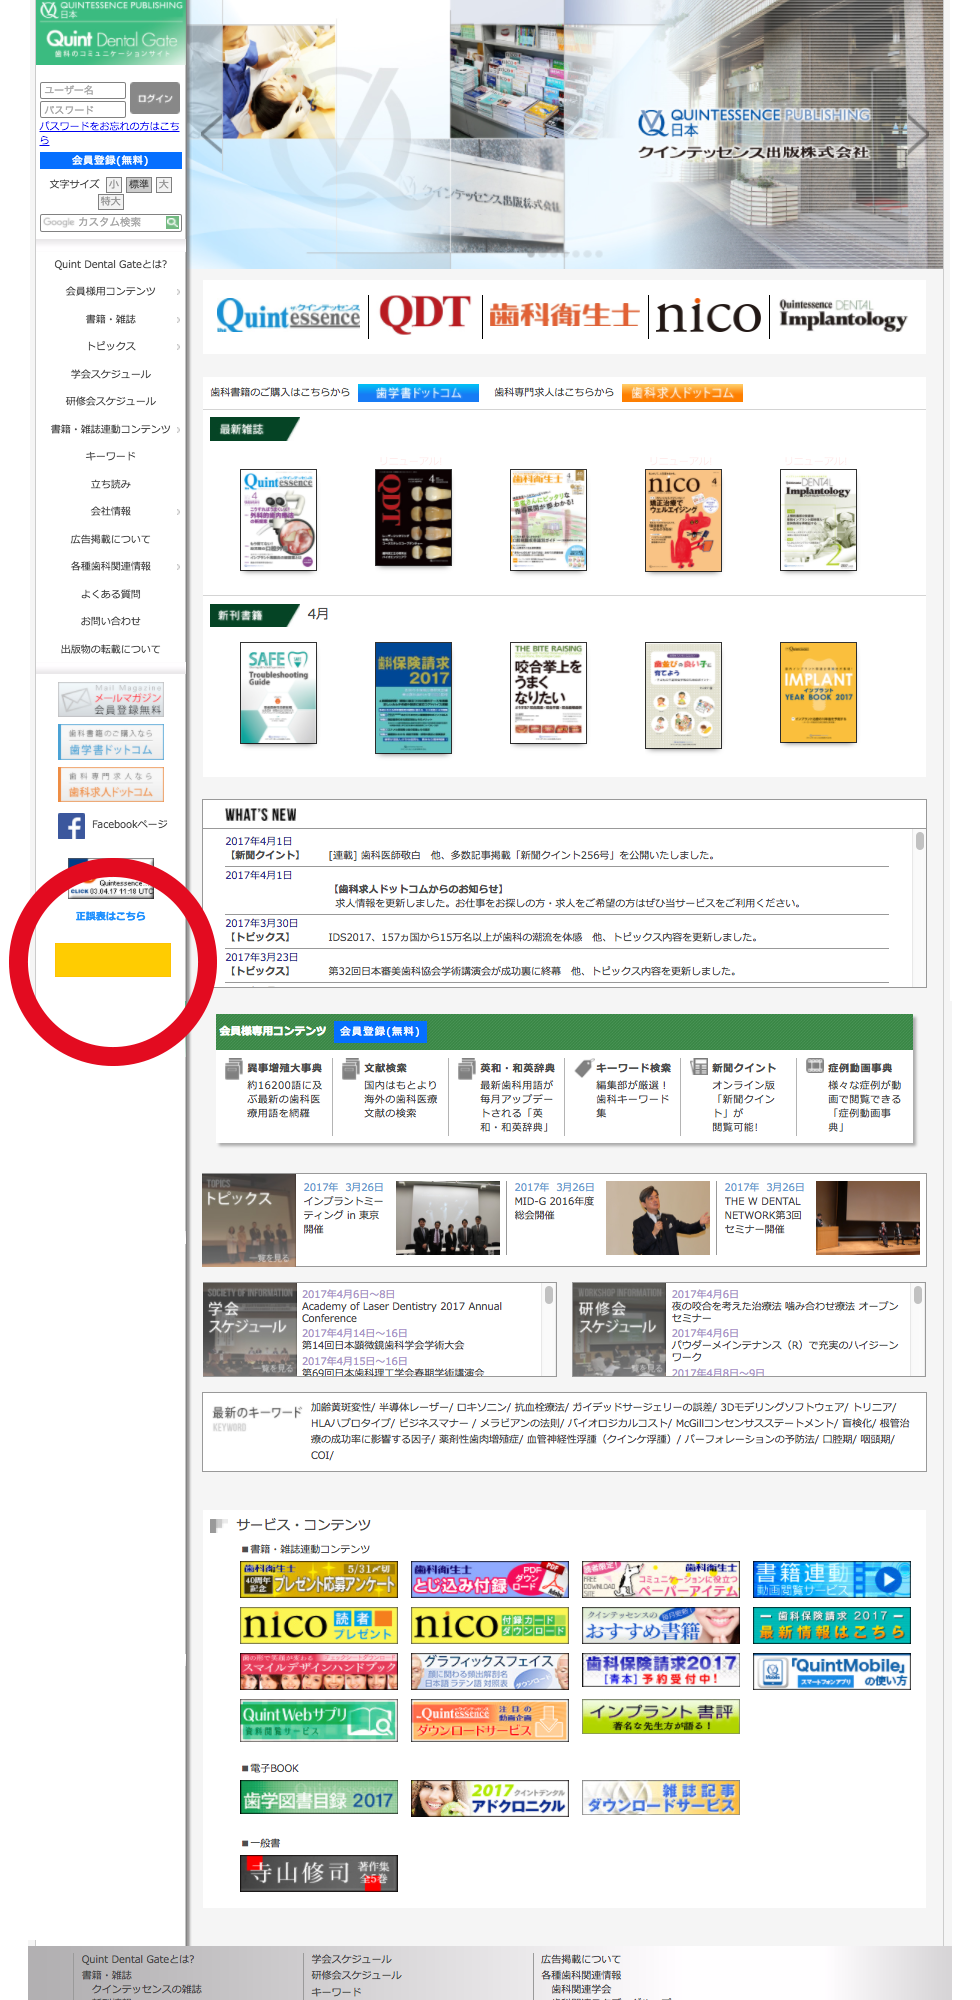The width and height of the screenshot is (980, 2000).
Task: Open the 寺山修司 著作集 banner
Action: click(x=319, y=1873)
